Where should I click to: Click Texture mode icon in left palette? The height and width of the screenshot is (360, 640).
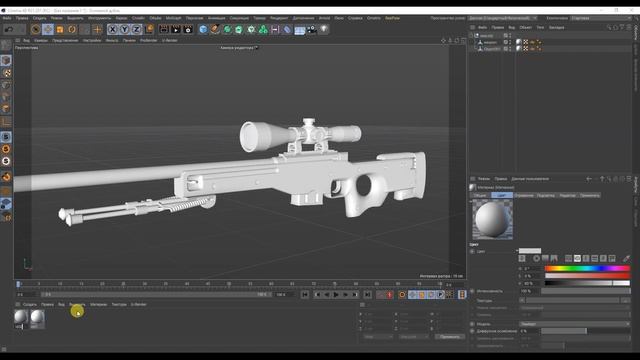click(6, 73)
